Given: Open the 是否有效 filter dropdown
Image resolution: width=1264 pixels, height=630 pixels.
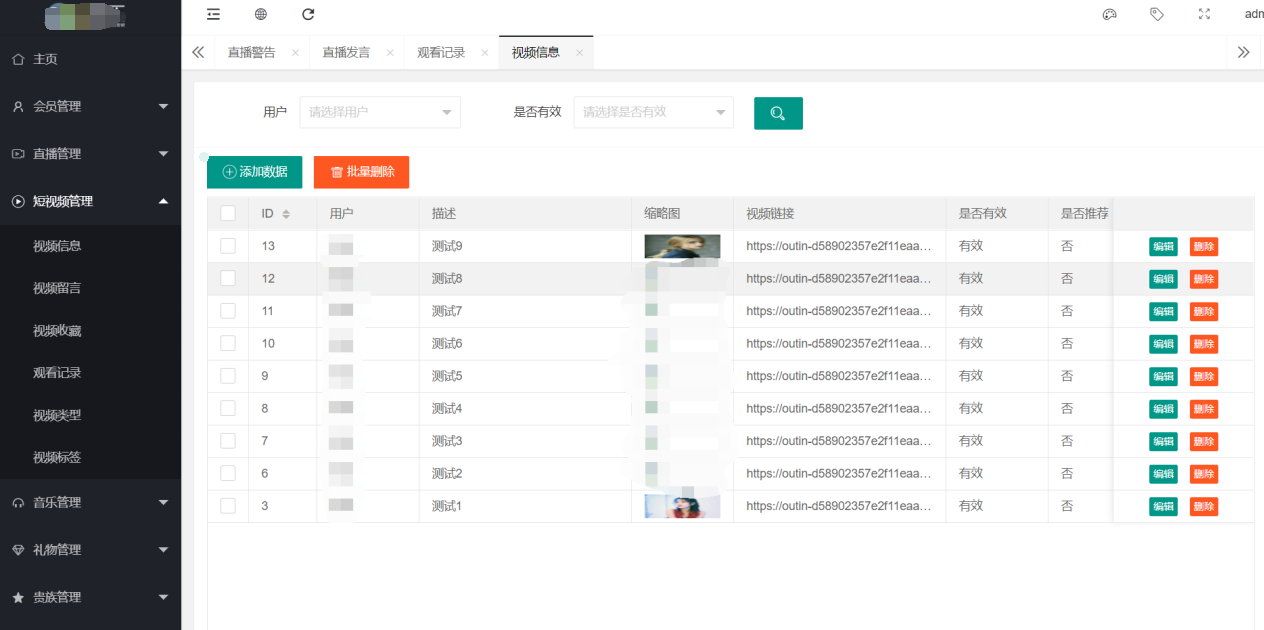Looking at the screenshot, I should (x=653, y=112).
